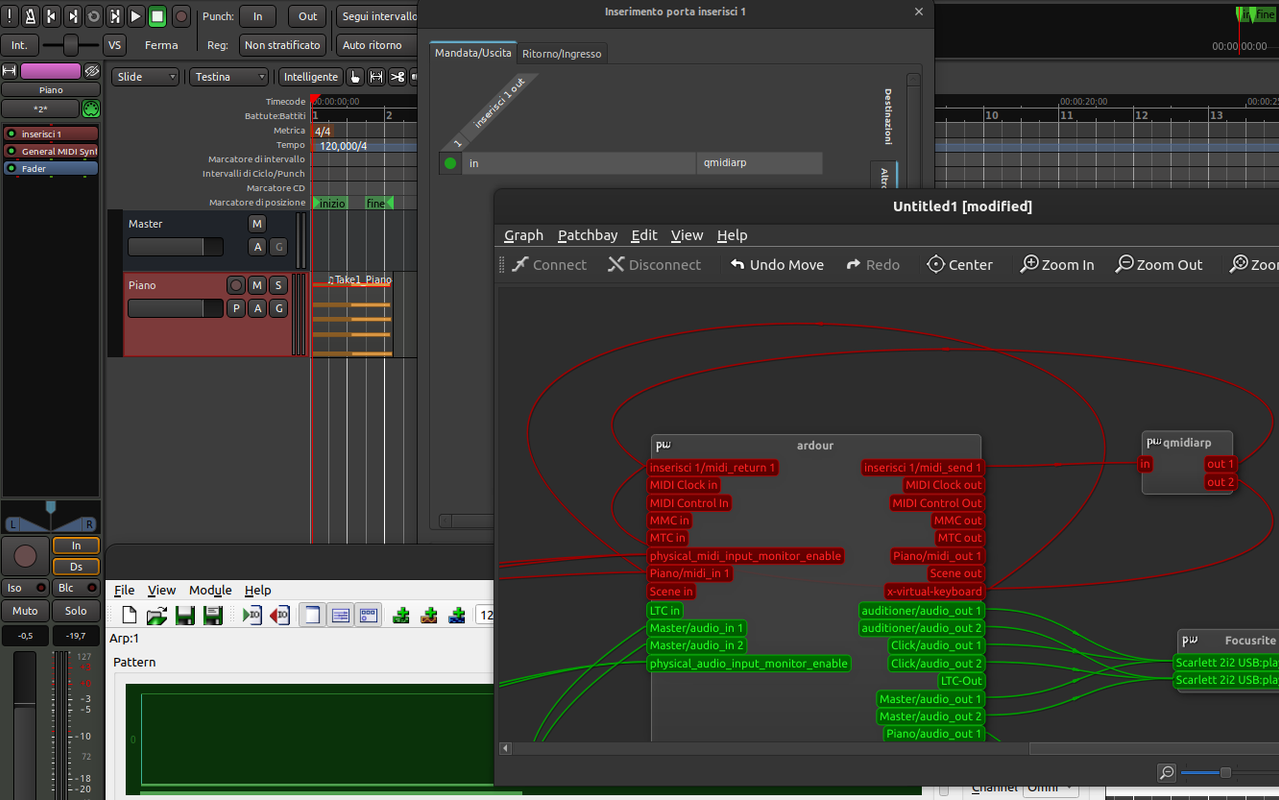This screenshot has height=800, width=1279.
Task: Open the Graph menu in patchbay window
Action: coord(523,235)
